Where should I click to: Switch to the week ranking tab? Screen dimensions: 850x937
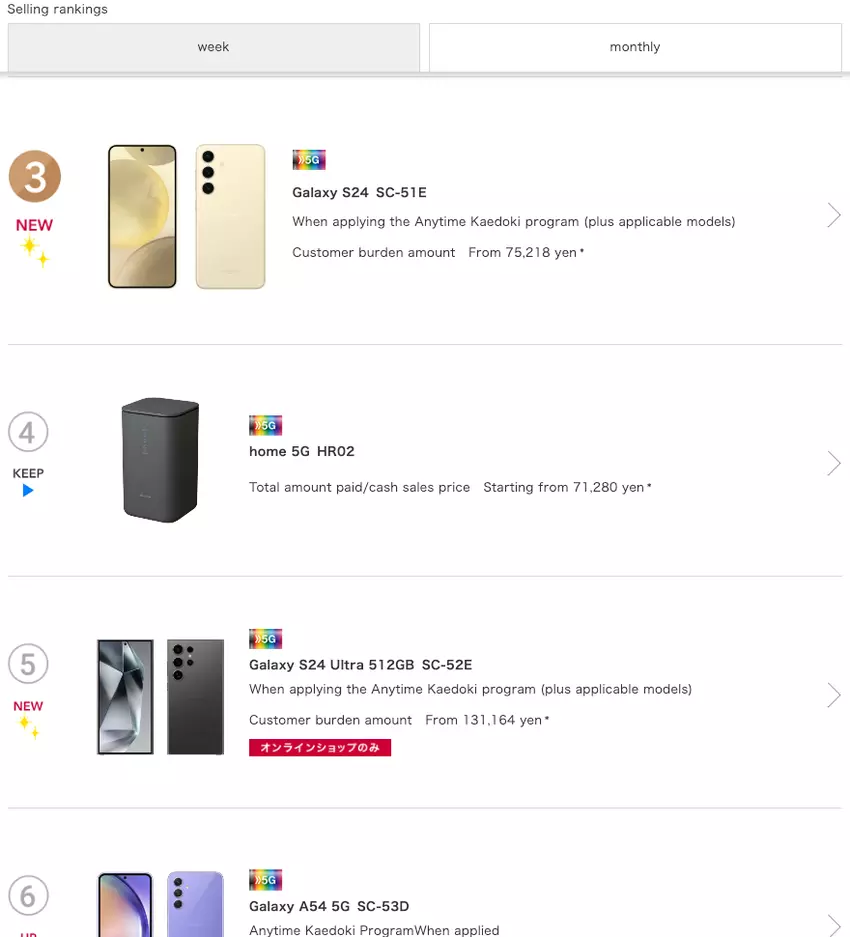pos(213,47)
